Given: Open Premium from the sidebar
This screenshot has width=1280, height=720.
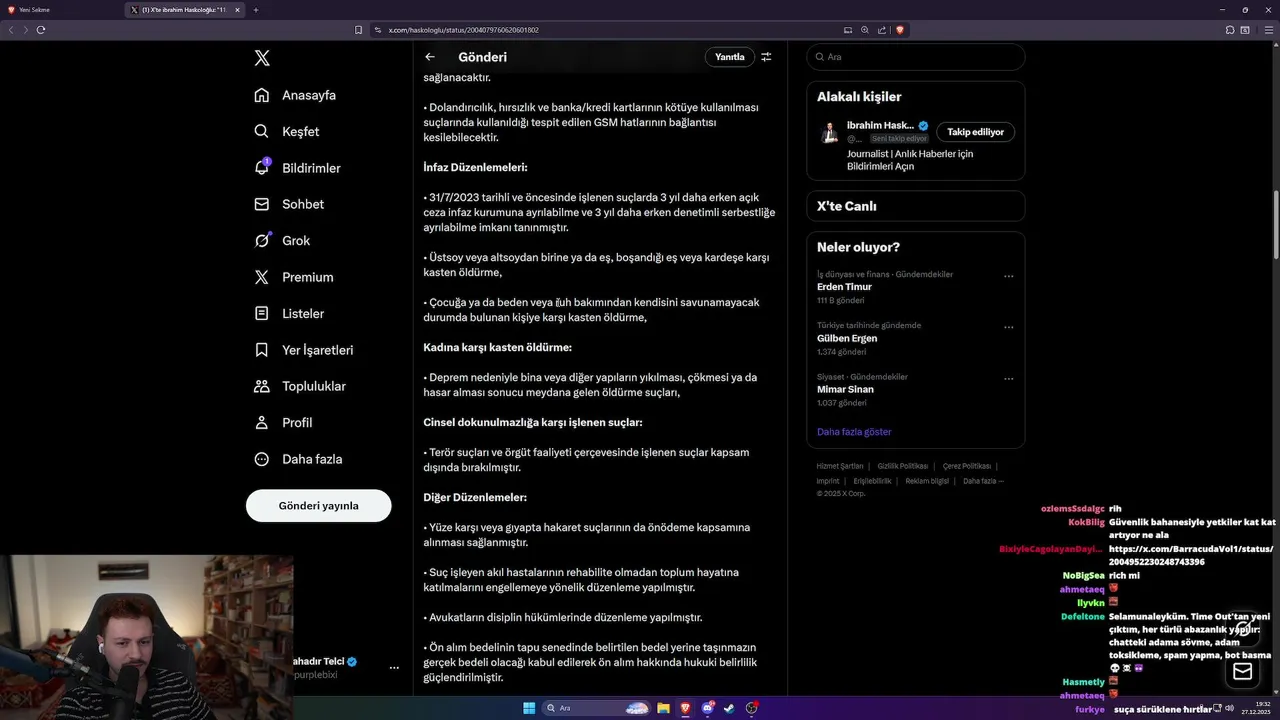Looking at the screenshot, I should [x=294, y=277].
